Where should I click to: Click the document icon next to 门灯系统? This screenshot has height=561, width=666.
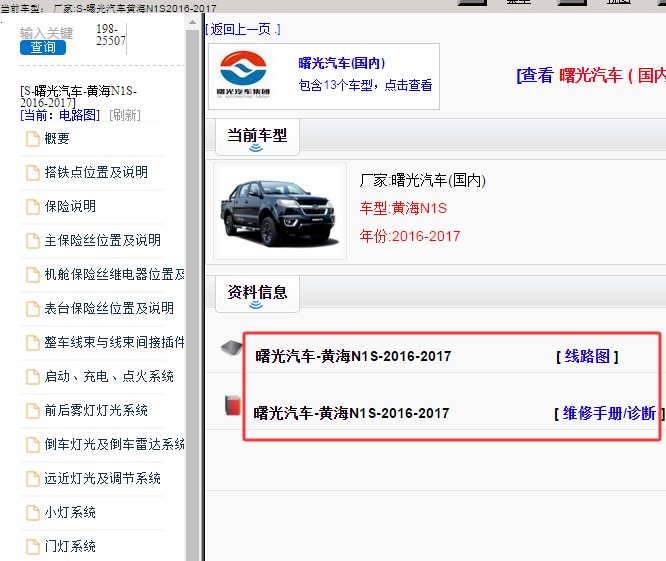(33, 547)
